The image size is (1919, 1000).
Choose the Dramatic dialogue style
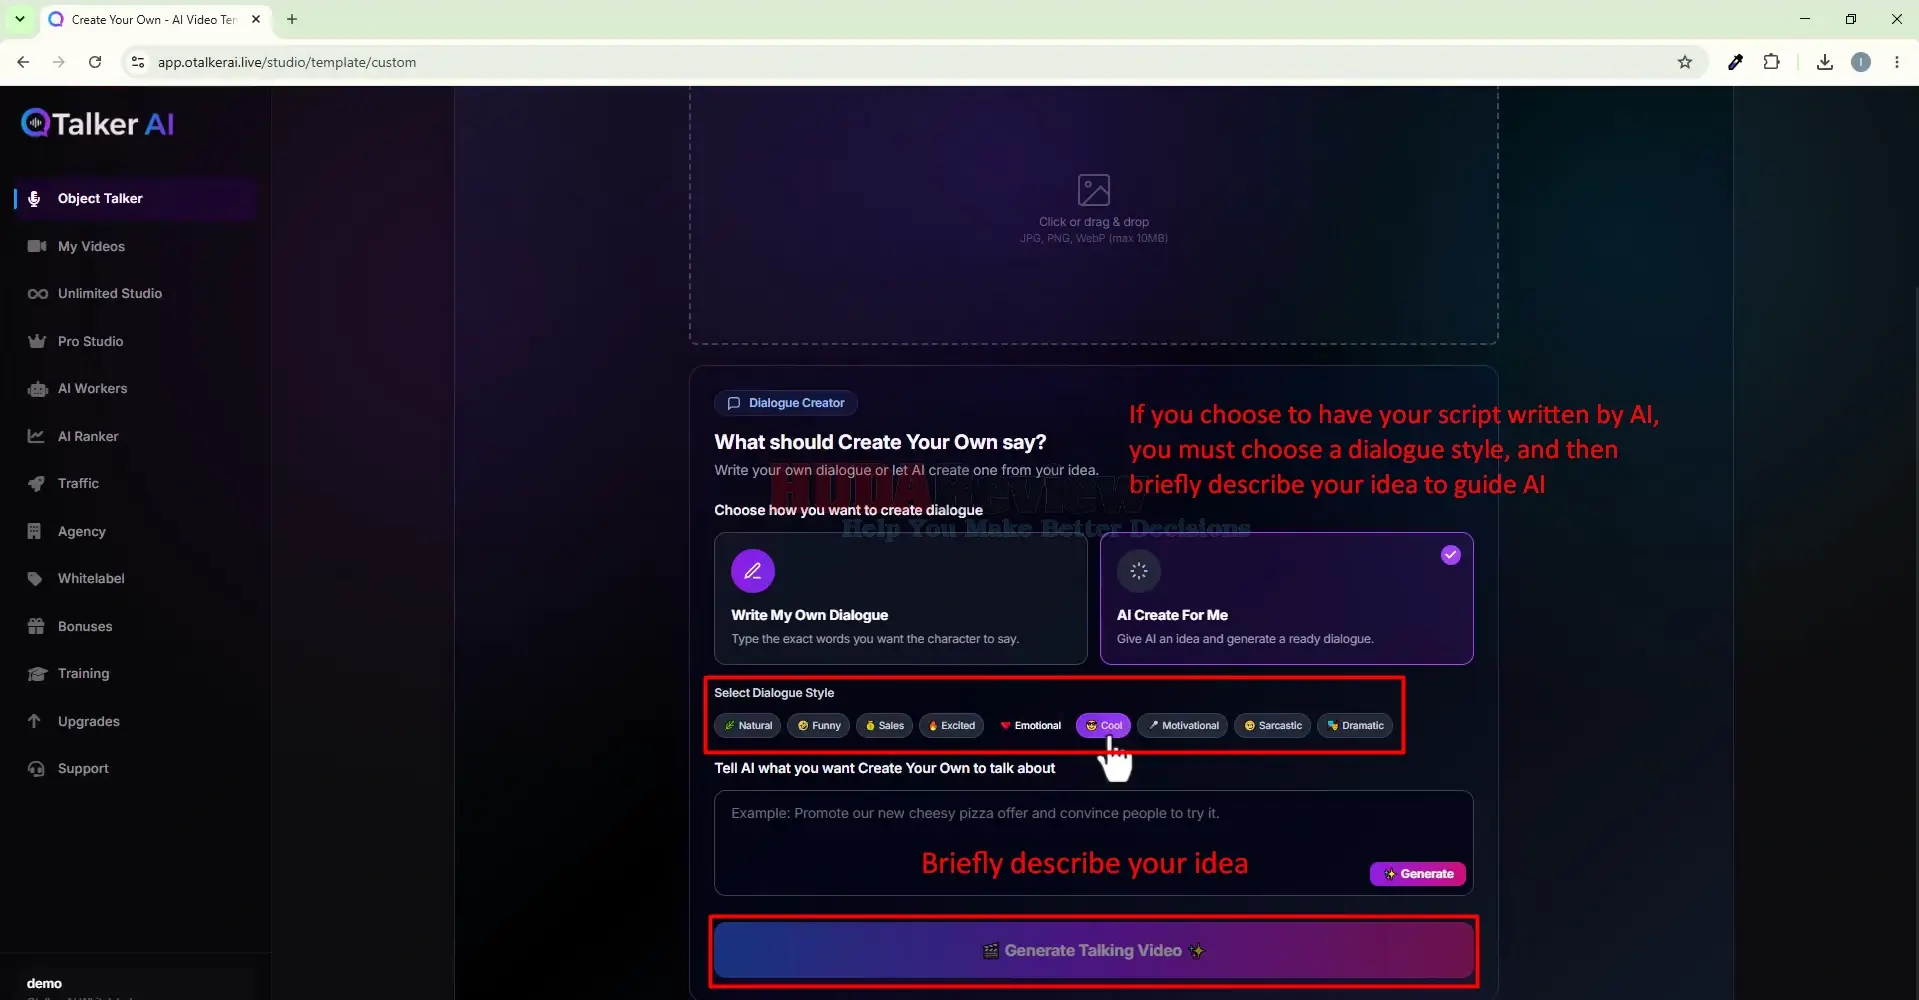tap(1355, 726)
